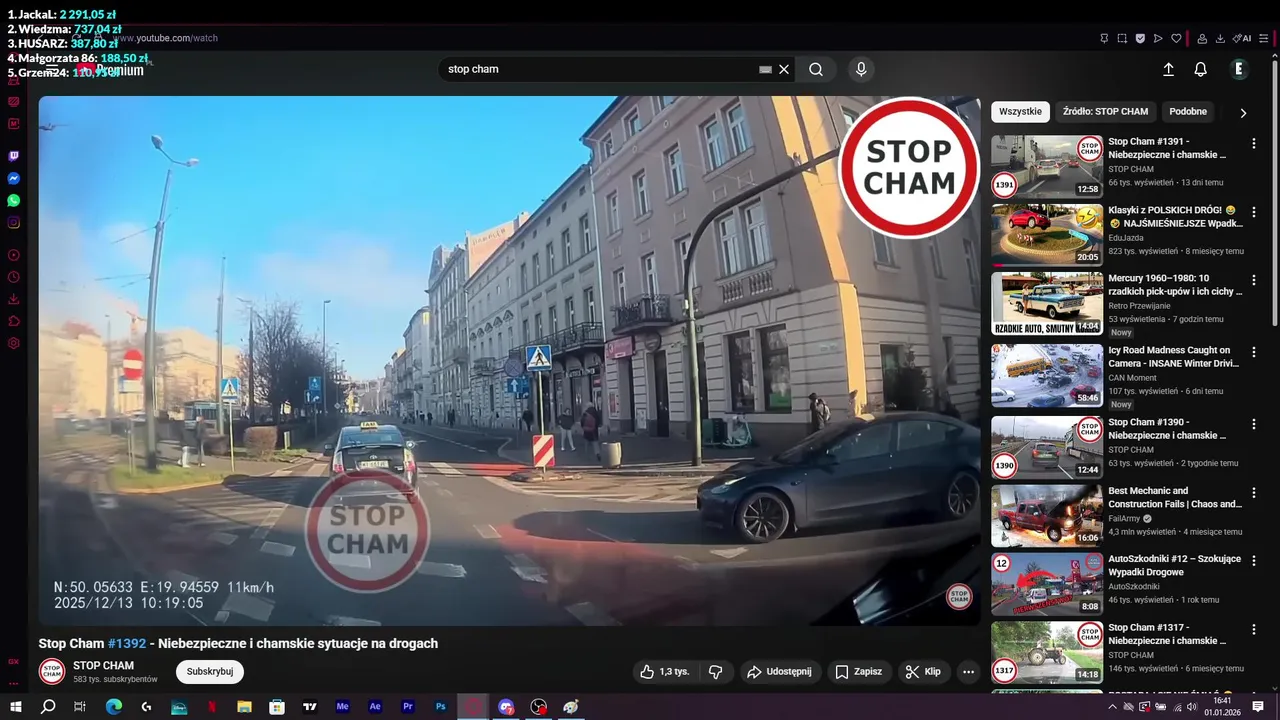This screenshot has width=1280, height=720.
Task: Open Twitch from the Opera sidebar
Action: tap(14, 156)
